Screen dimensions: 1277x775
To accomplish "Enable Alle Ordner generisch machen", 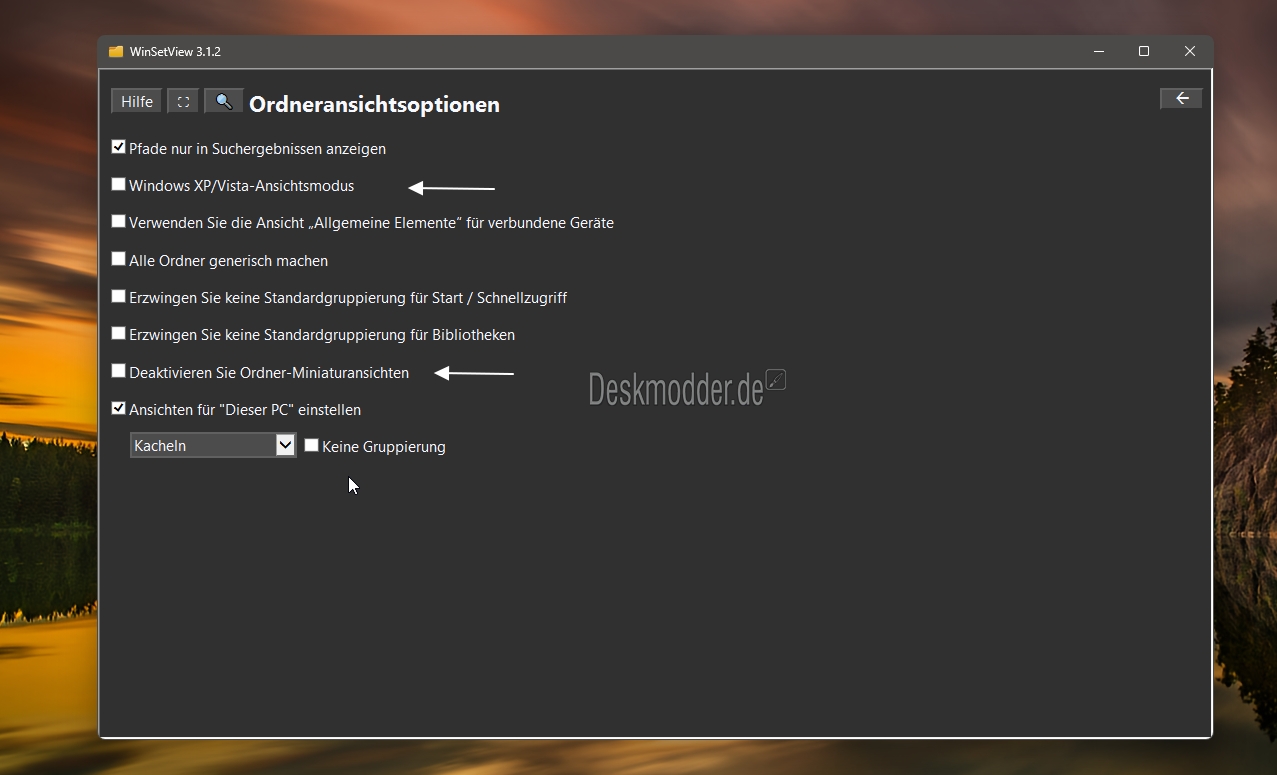I will 119,259.
